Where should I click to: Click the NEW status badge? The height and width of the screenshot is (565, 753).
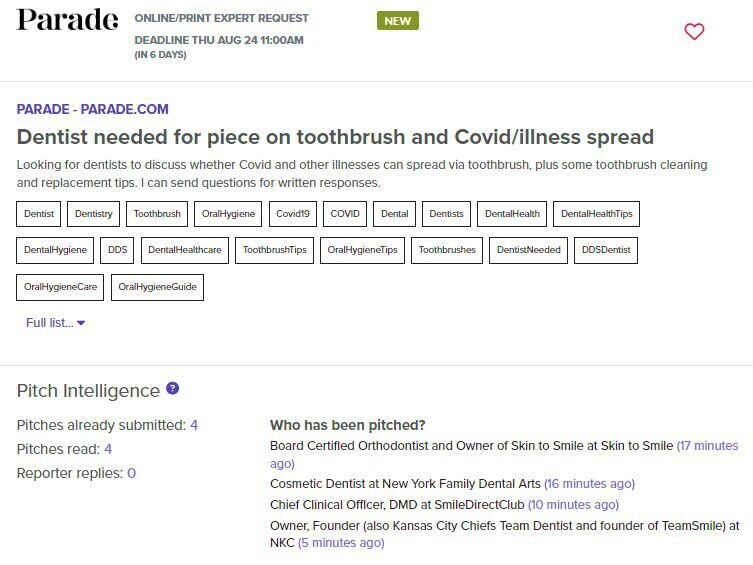coord(397,21)
